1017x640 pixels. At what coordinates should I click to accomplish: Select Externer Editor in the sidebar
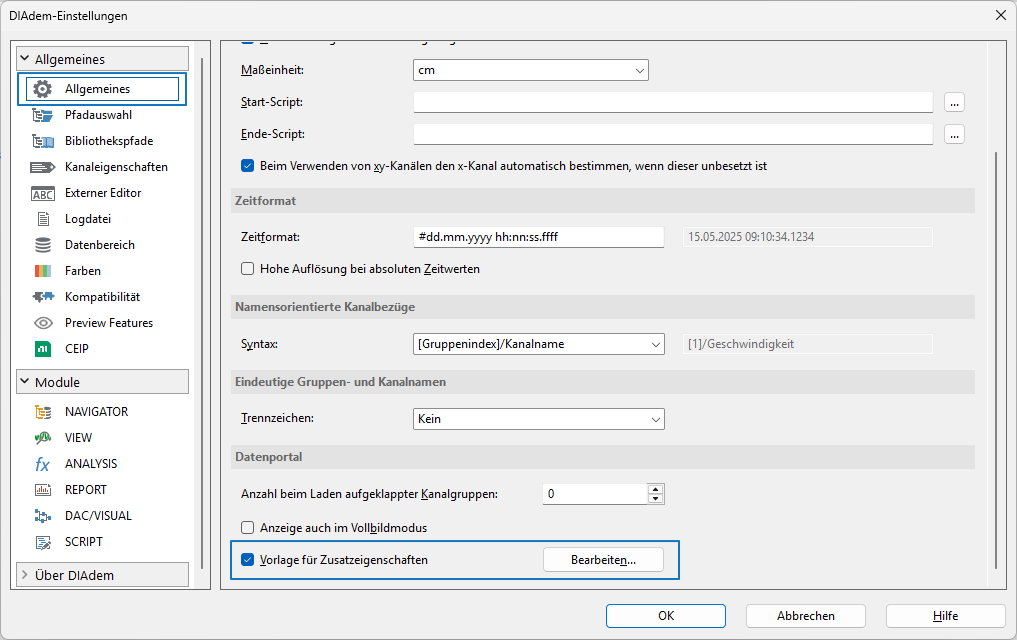point(102,193)
